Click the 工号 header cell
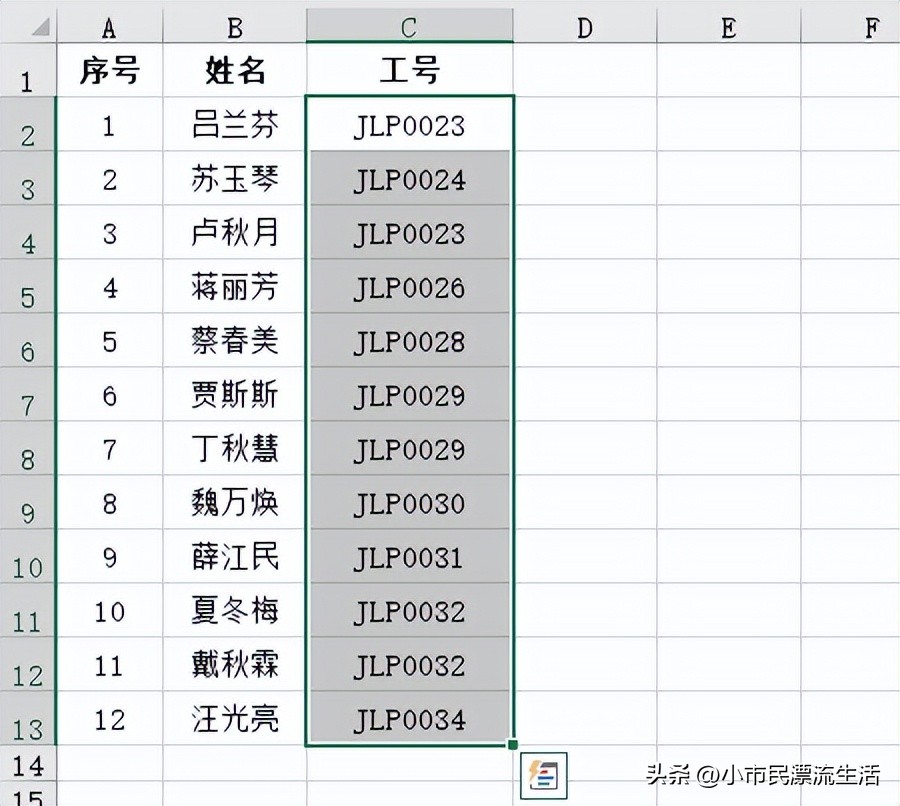The width and height of the screenshot is (900, 806). pos(409,70)
